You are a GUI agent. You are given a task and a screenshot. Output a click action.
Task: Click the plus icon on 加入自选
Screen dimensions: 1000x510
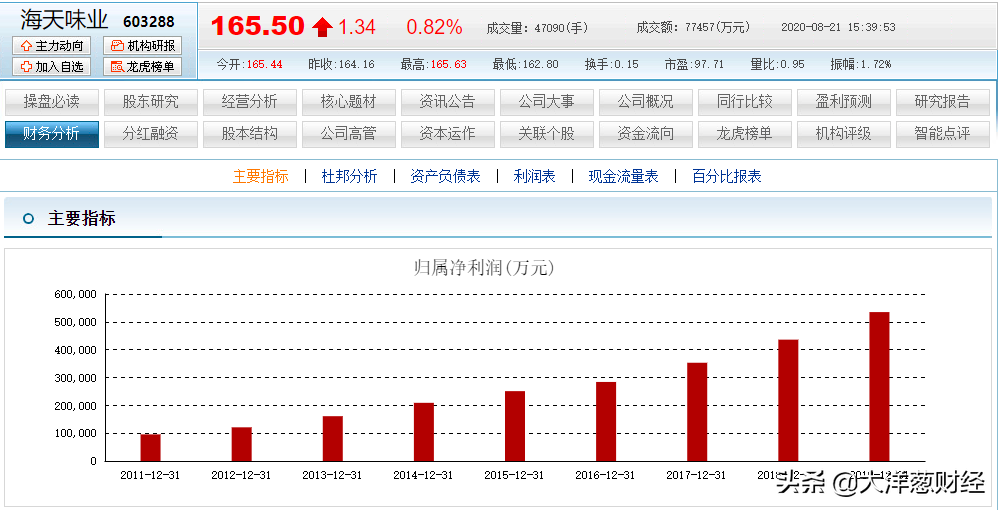coord(26,66)
